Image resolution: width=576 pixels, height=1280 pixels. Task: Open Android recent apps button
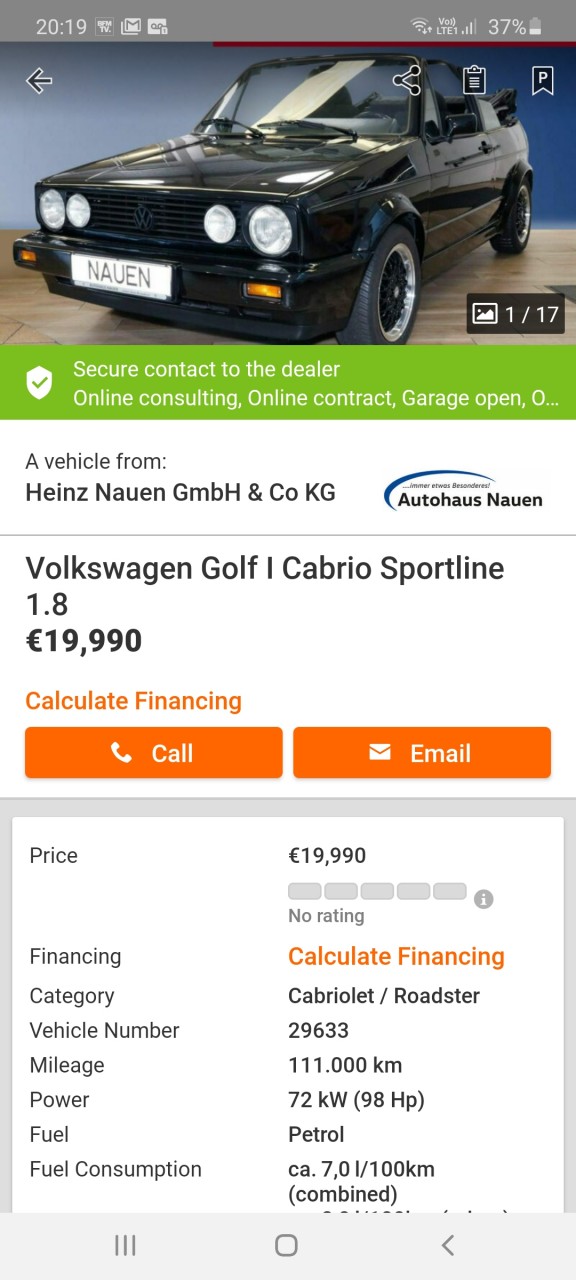click(125, 1245)
